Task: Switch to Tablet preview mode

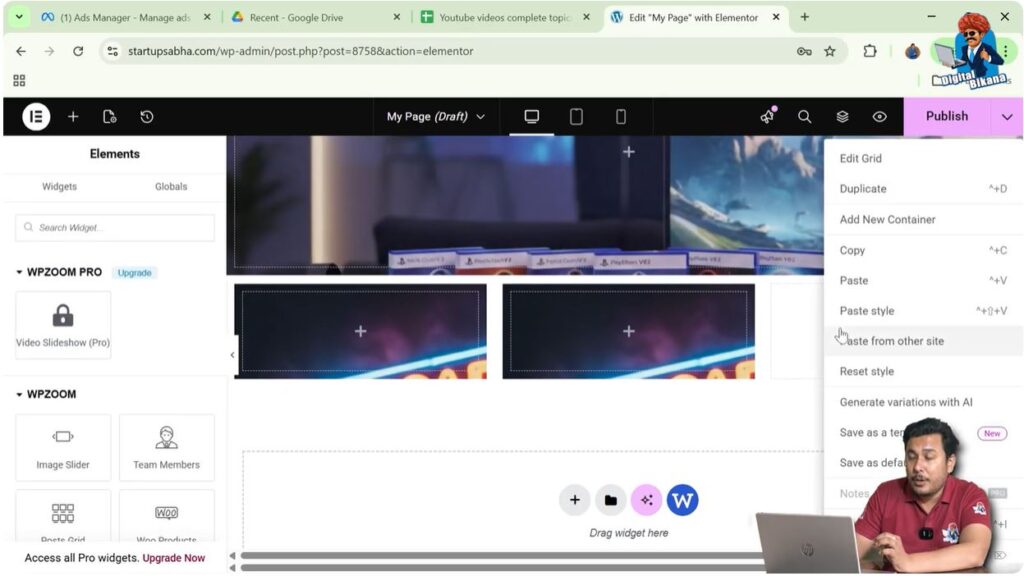Action: click(576, 116)
